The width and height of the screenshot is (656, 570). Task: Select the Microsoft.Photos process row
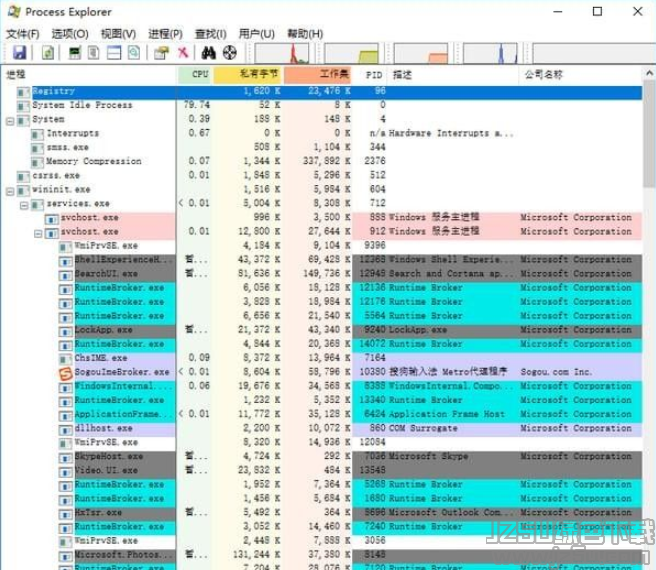click(351, 555)
